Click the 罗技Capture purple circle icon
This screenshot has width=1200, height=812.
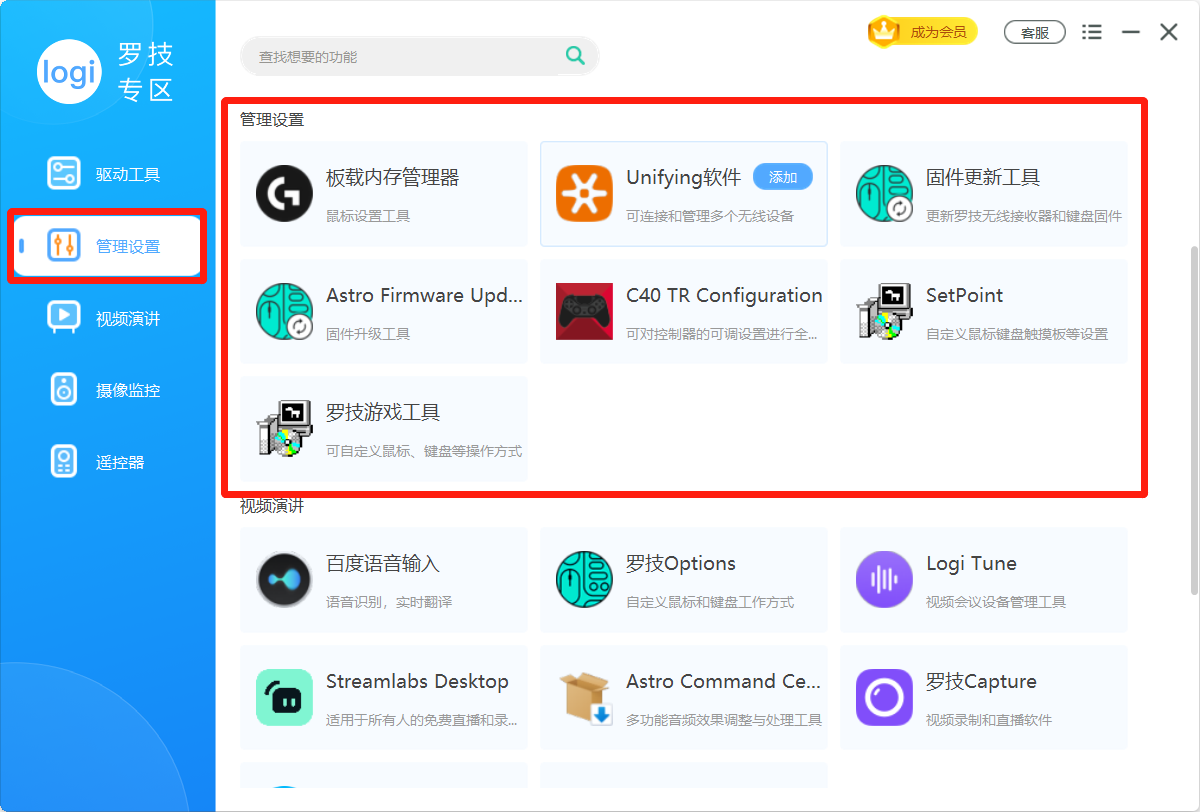[884, 697]
